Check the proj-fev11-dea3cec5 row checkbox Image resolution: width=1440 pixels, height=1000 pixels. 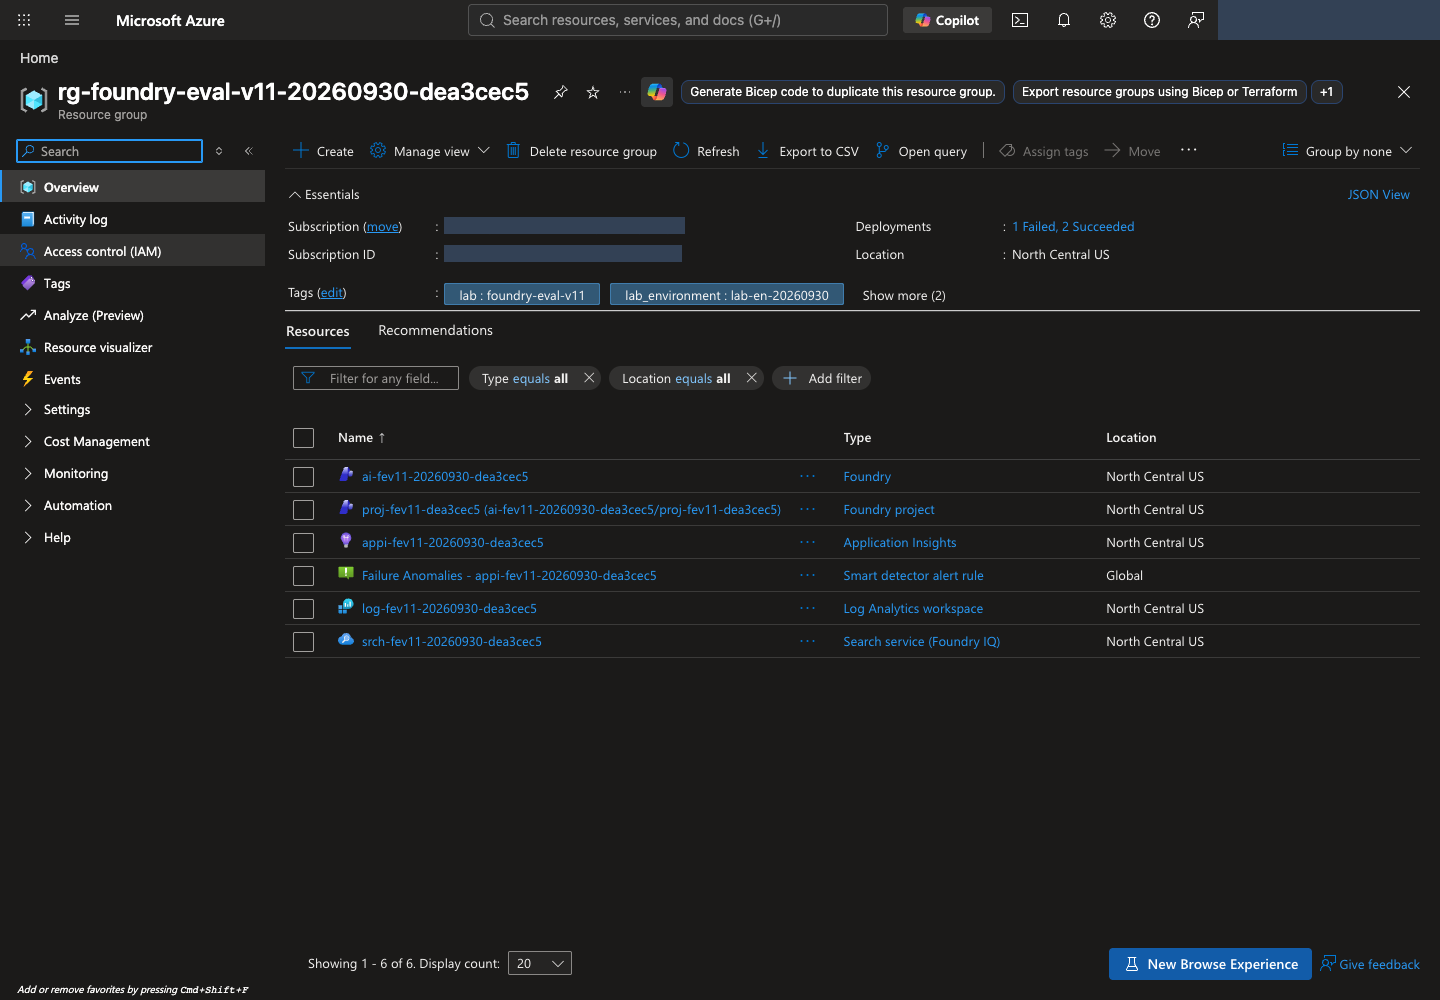coord(304,510)
